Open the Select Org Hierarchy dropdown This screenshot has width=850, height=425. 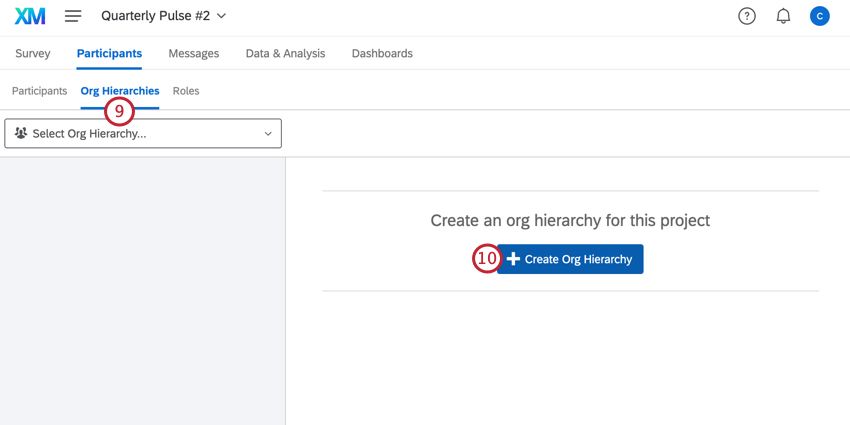coord(143,133)
